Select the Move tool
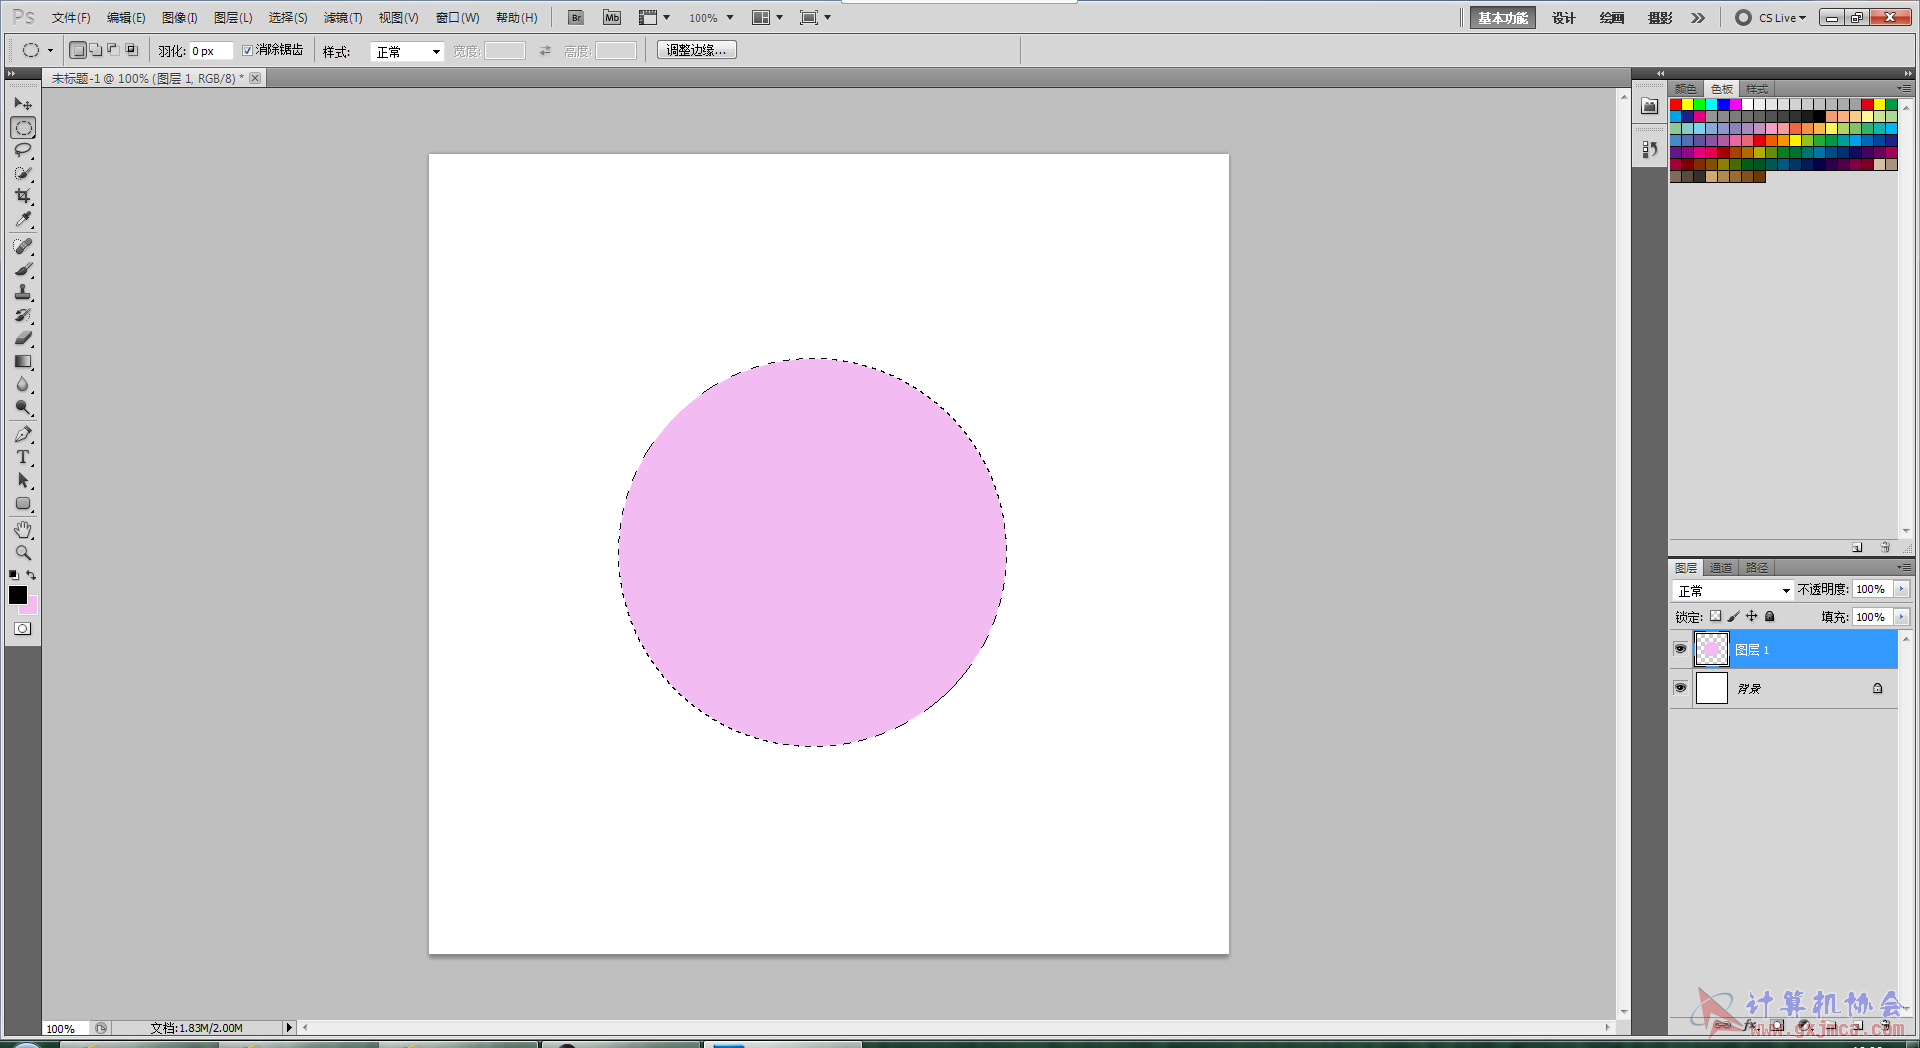 click(23, 104)
